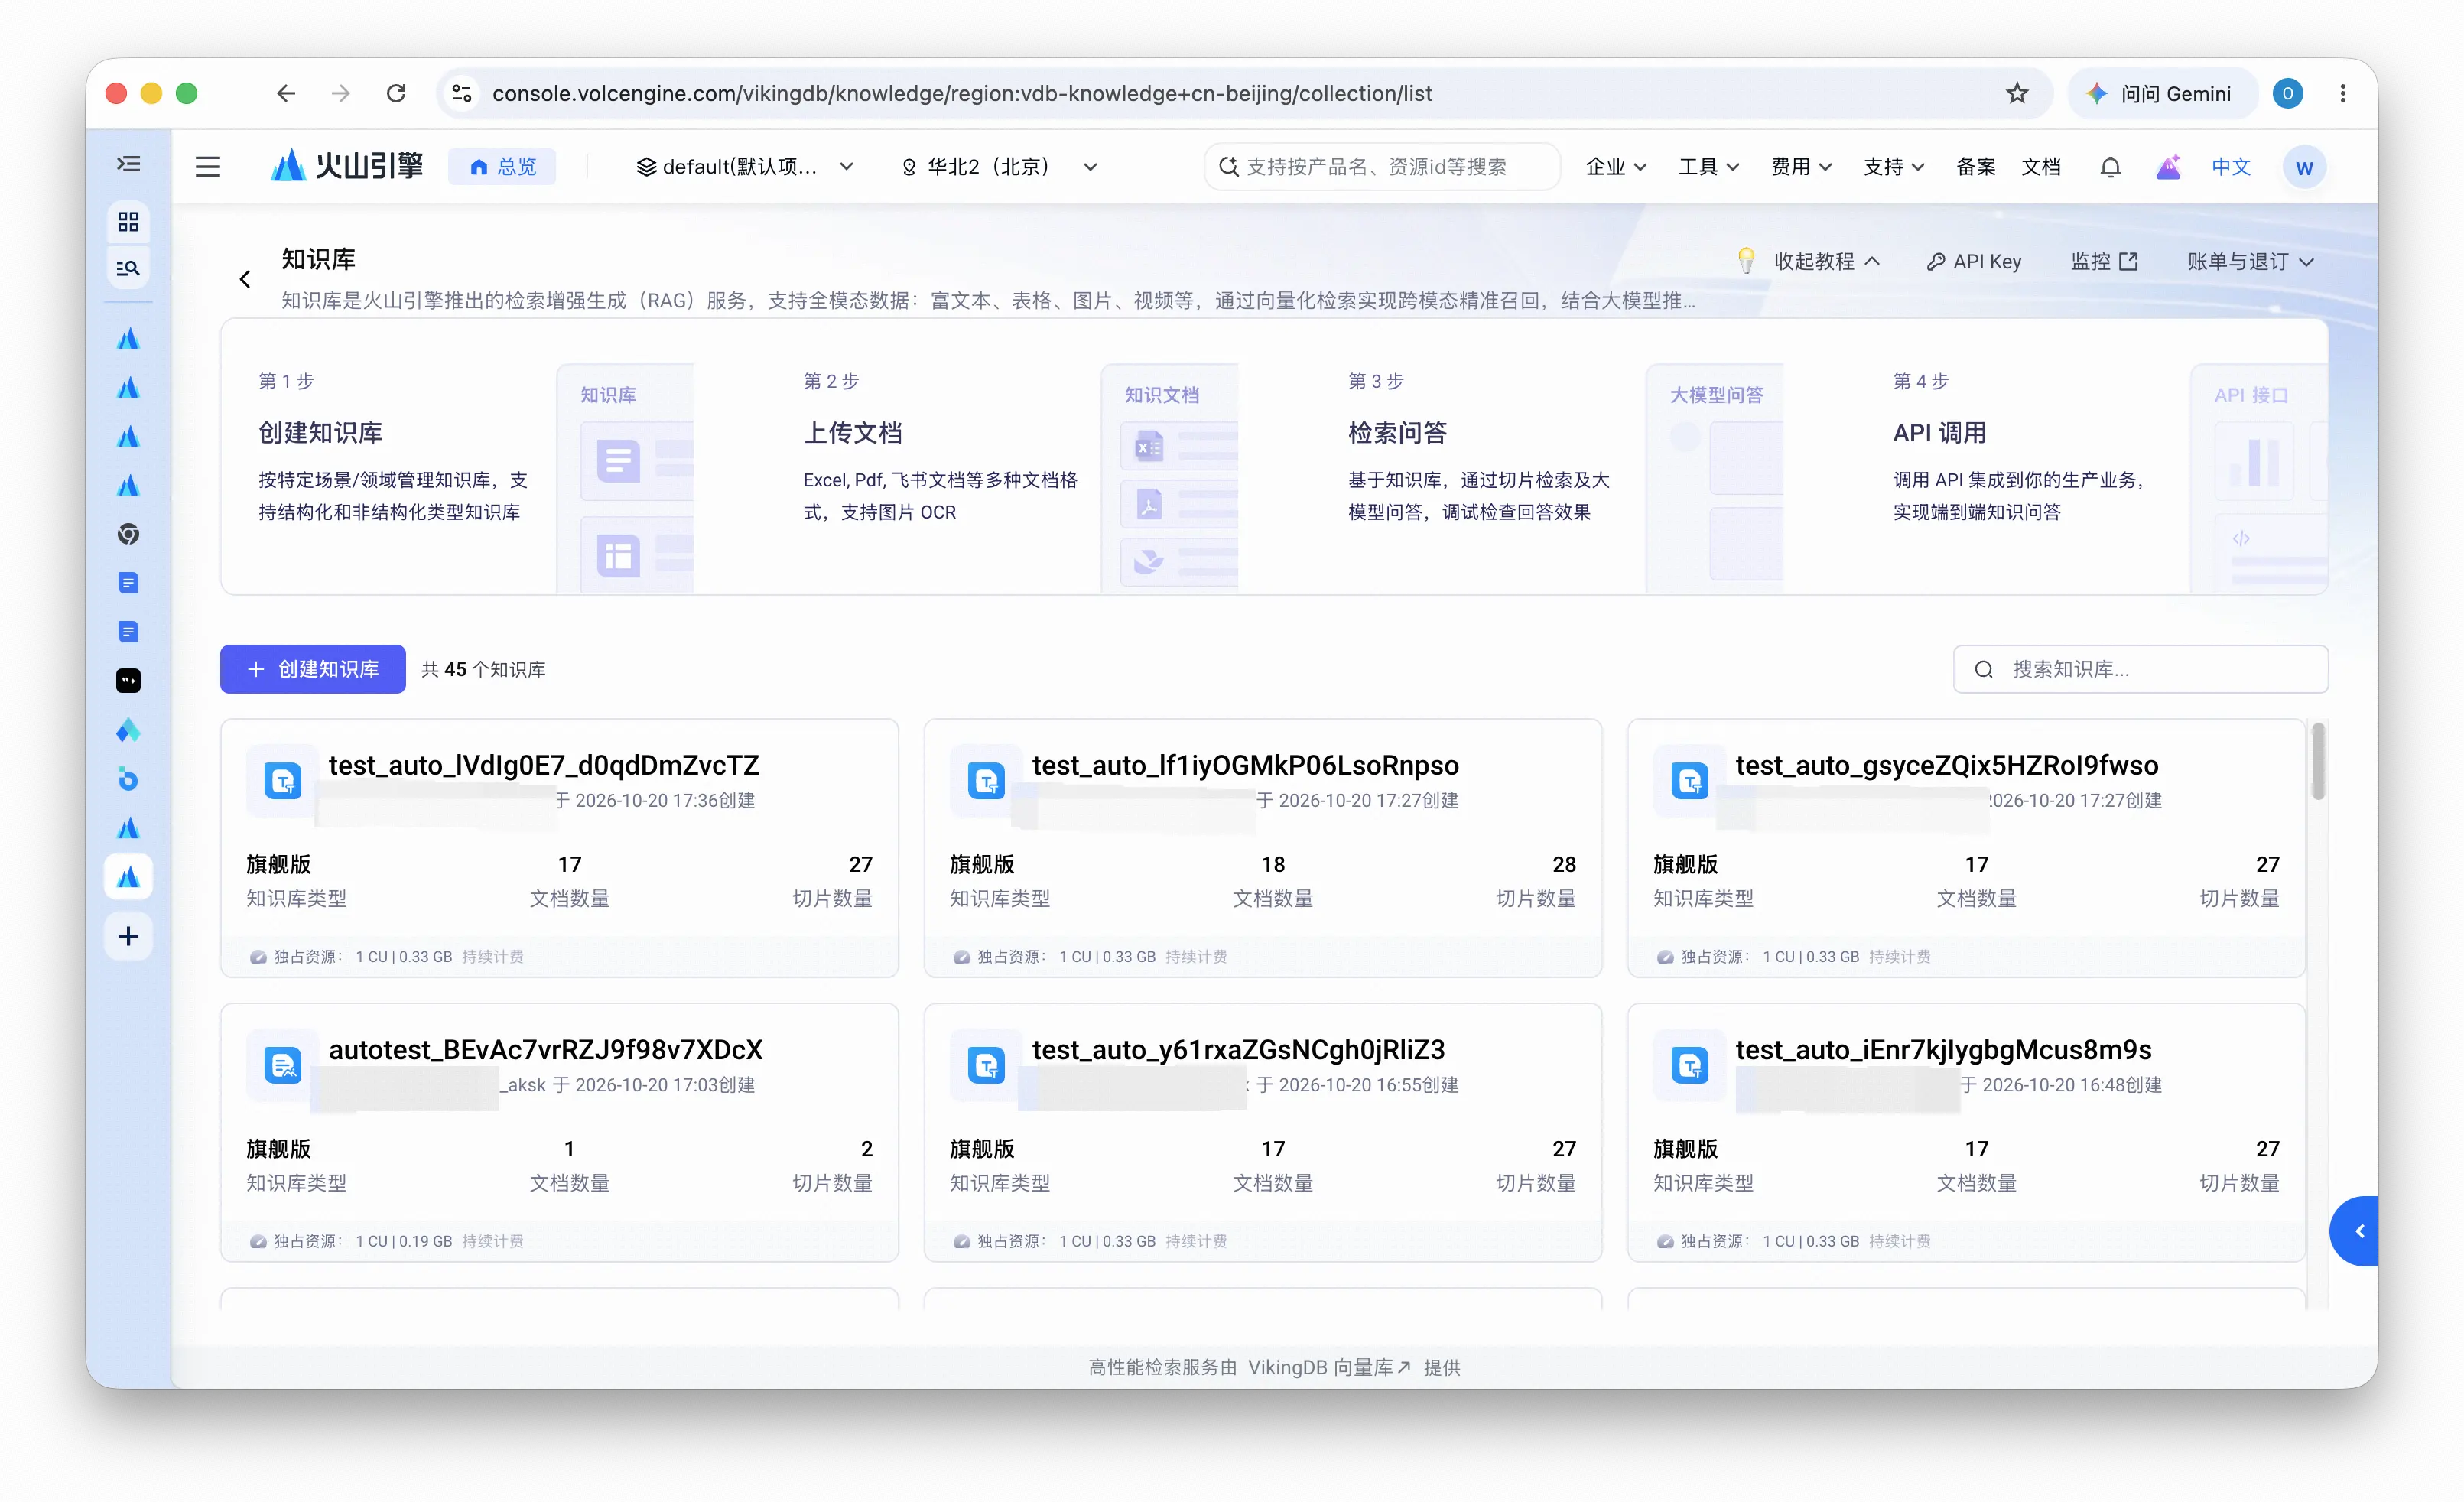Viewport: 2464px width, 1502px height.
Task: Click the knowledge list vertical scrollbar
Action: point(2318,762)
